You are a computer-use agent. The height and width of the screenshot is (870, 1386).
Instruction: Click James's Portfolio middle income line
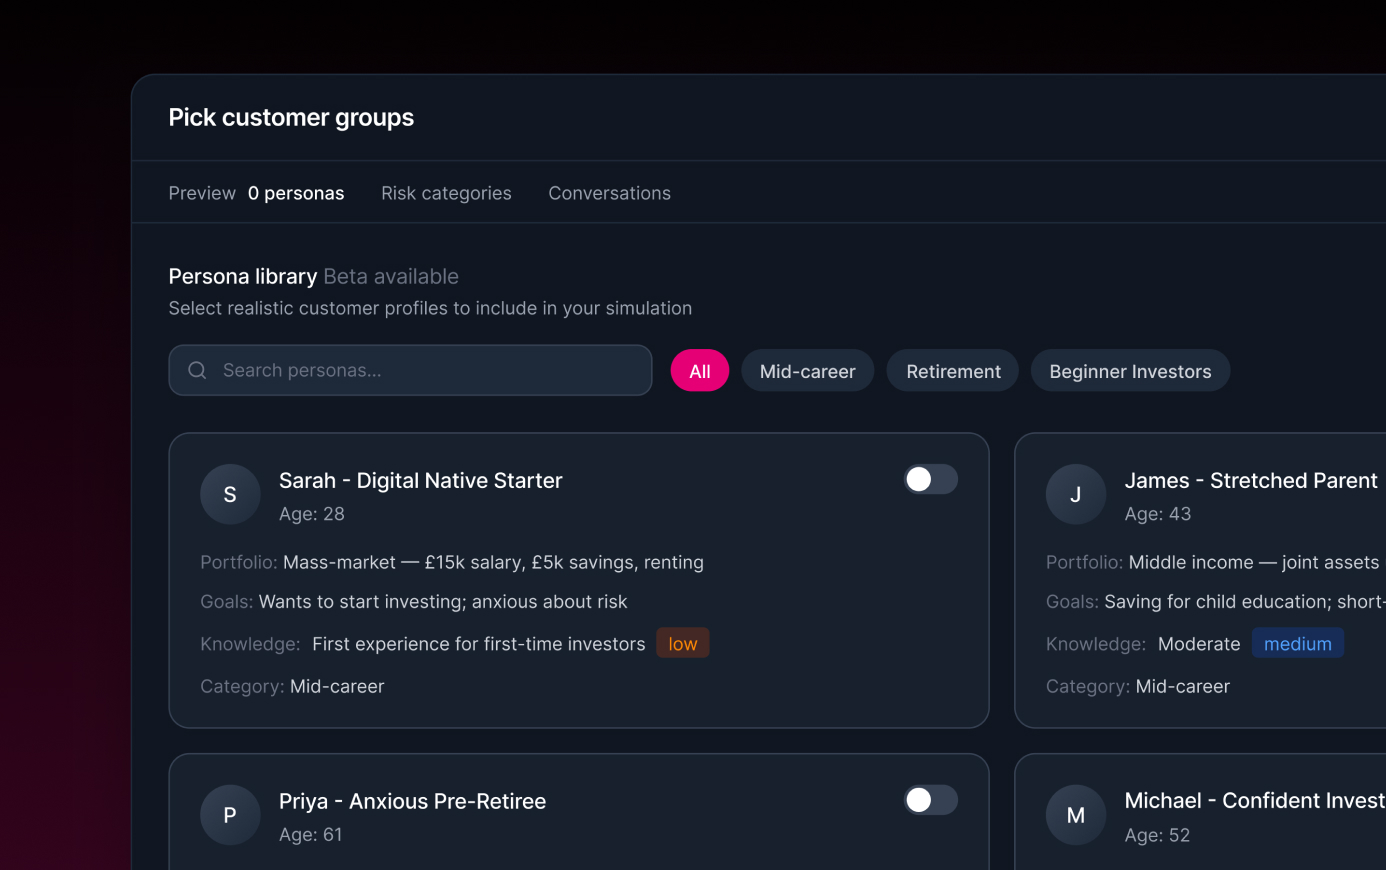[1213, 562]
